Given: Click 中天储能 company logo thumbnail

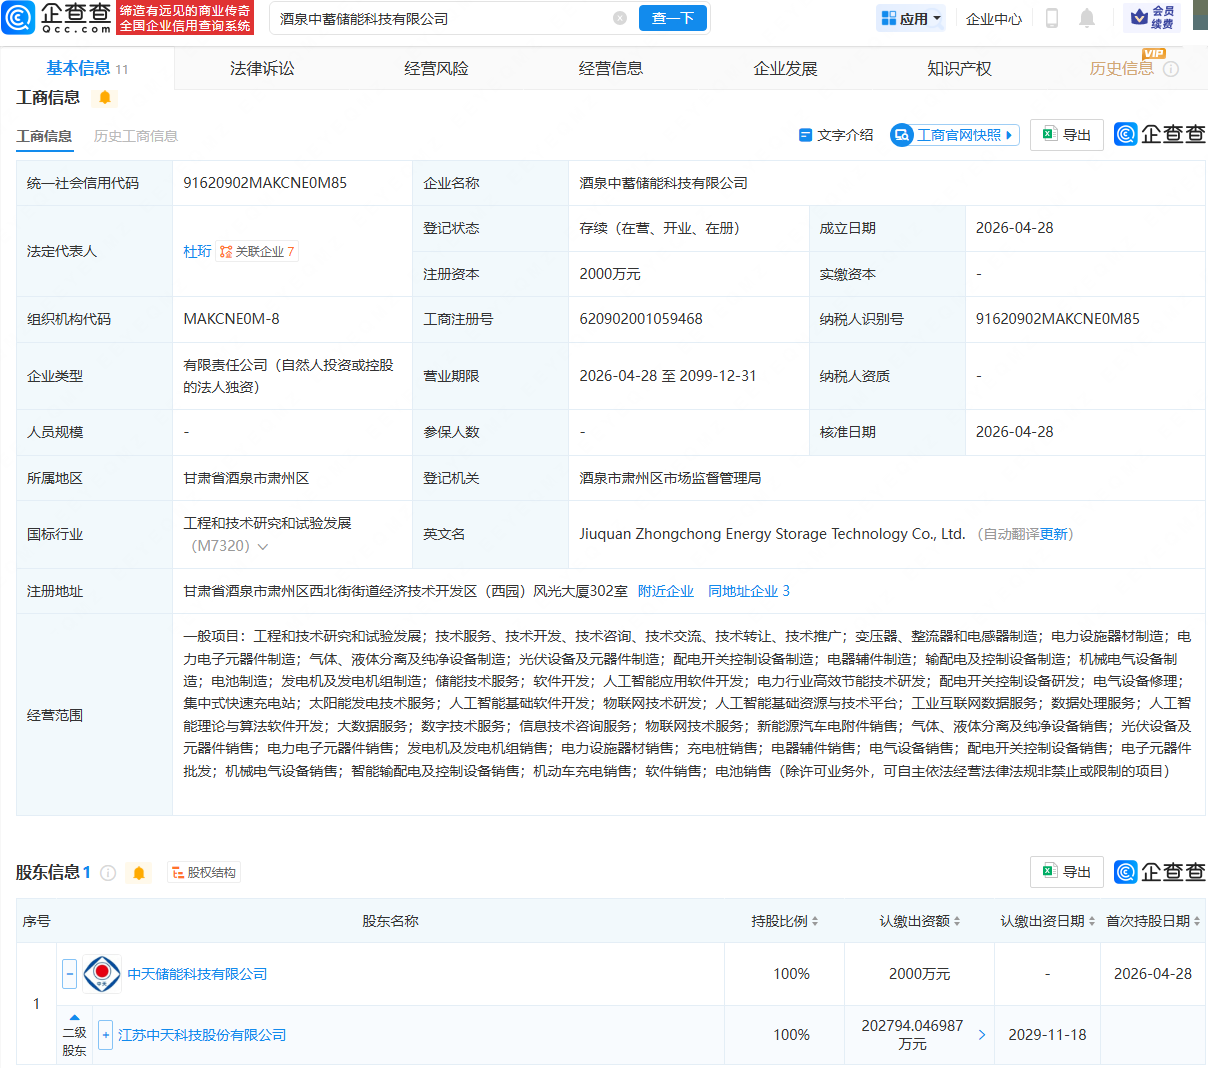Looking at the screenshot, I should tap(102, 974).
